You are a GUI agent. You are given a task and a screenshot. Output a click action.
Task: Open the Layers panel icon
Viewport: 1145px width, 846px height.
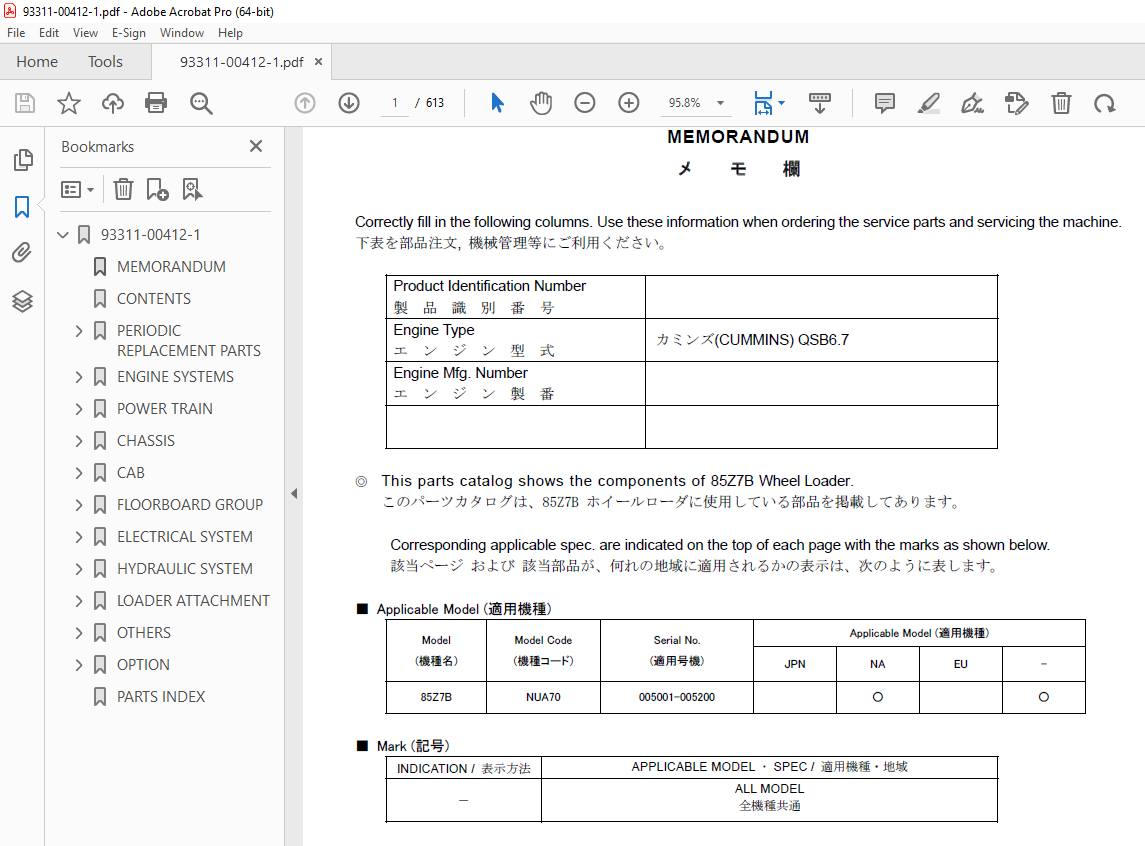click(x=22, y=301)
